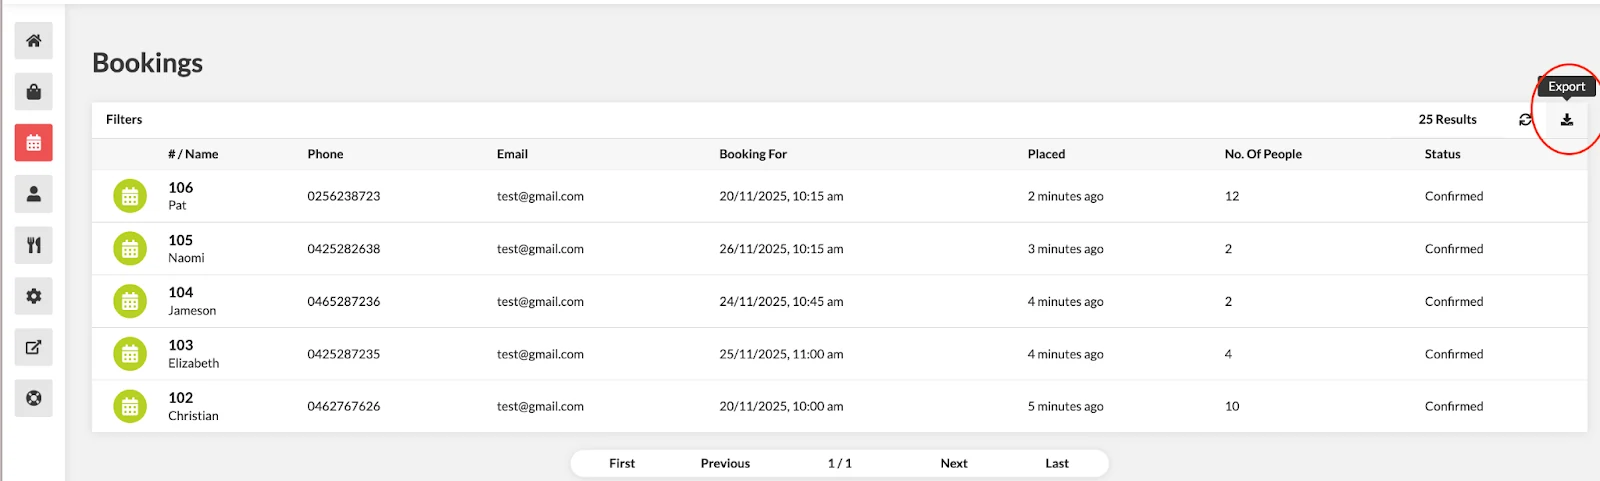Click the Status column header
Viewport: 1600px width, 481px height.
(x=1442, y=154)
